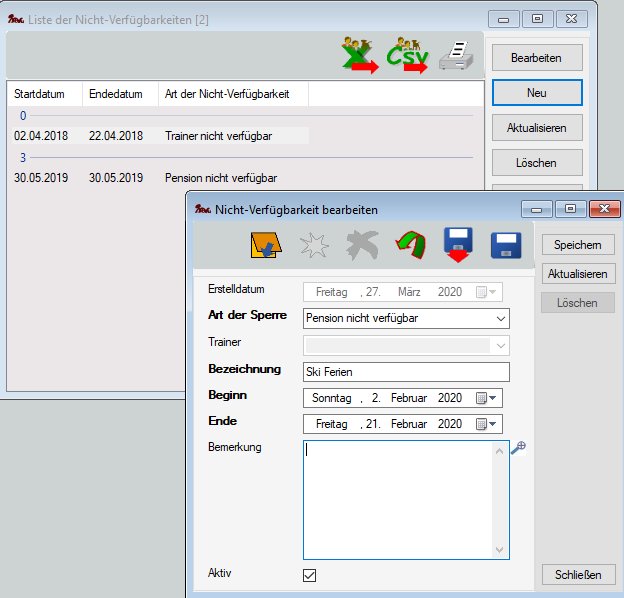Click the Excel export icon
The width and height of the screenshot is (624, 598).
tap(359, 55)
